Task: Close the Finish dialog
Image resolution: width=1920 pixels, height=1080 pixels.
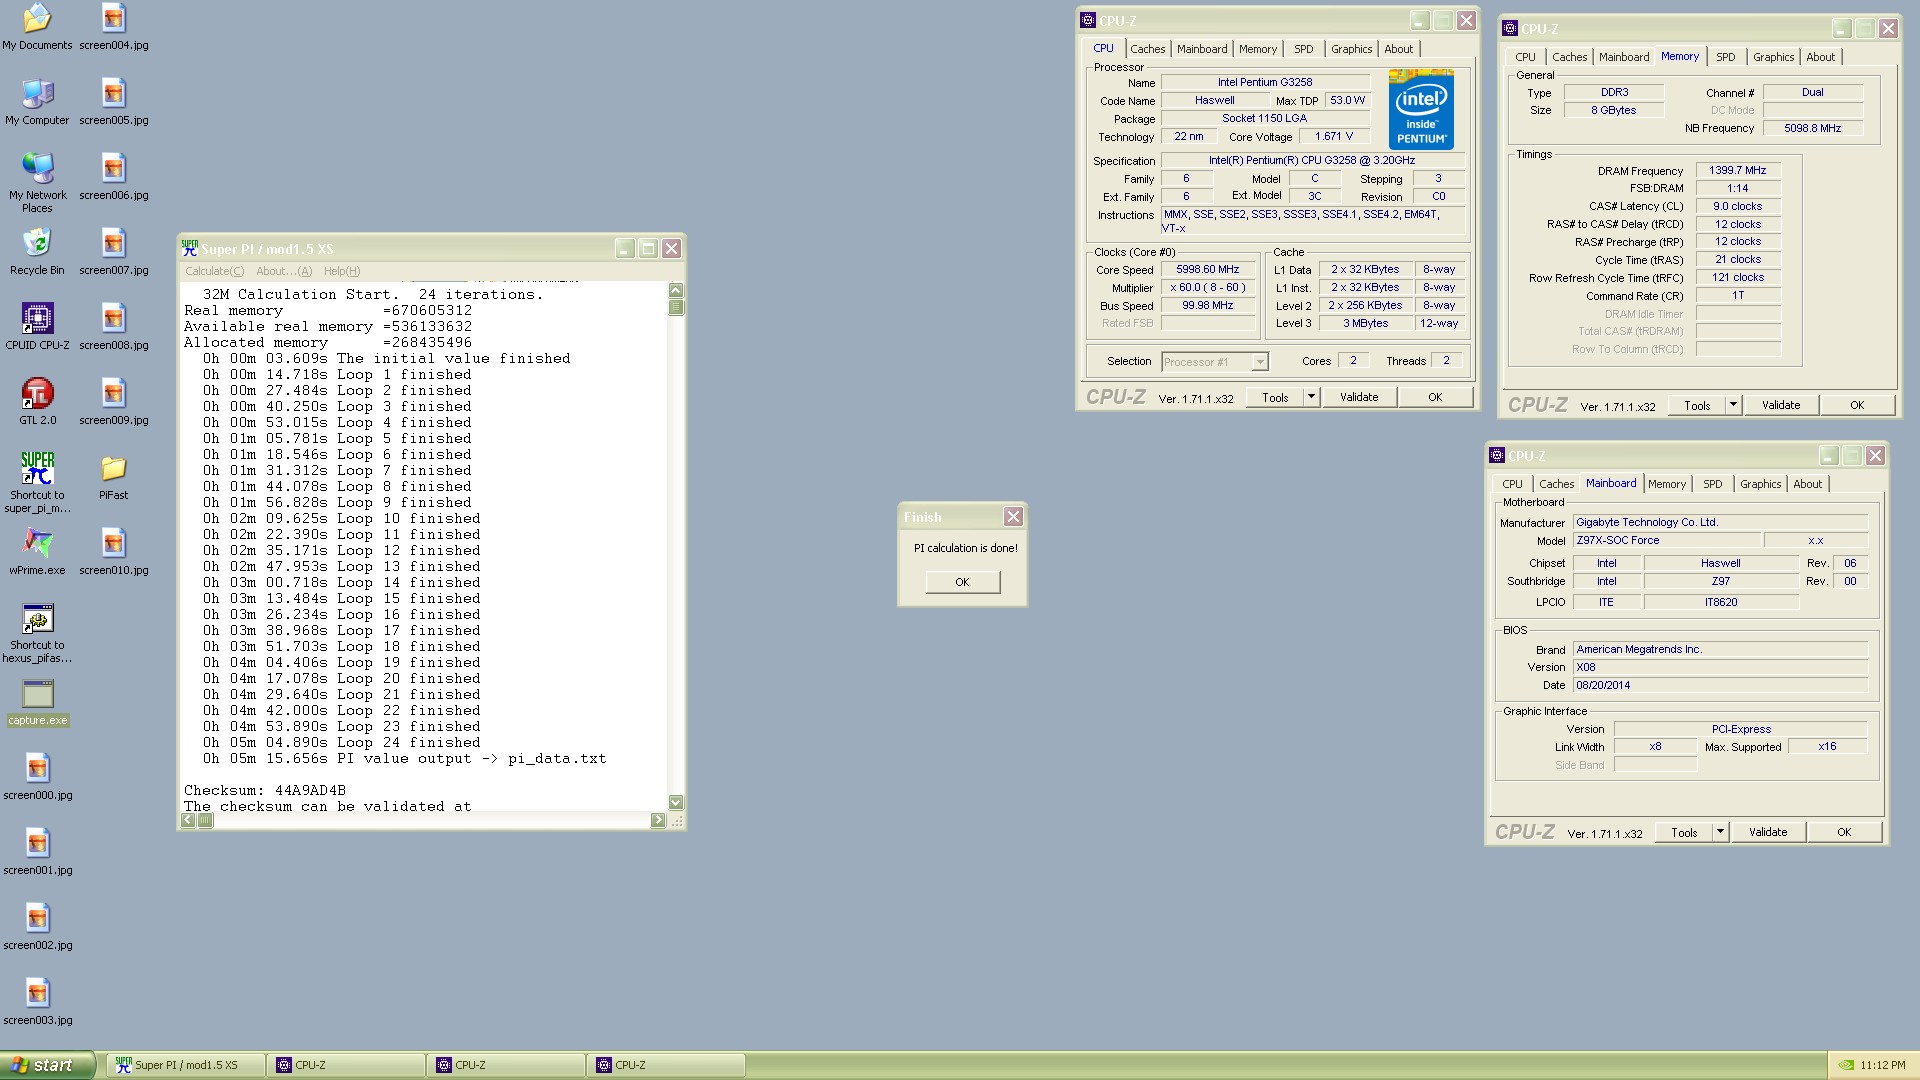Action: 1013,517
